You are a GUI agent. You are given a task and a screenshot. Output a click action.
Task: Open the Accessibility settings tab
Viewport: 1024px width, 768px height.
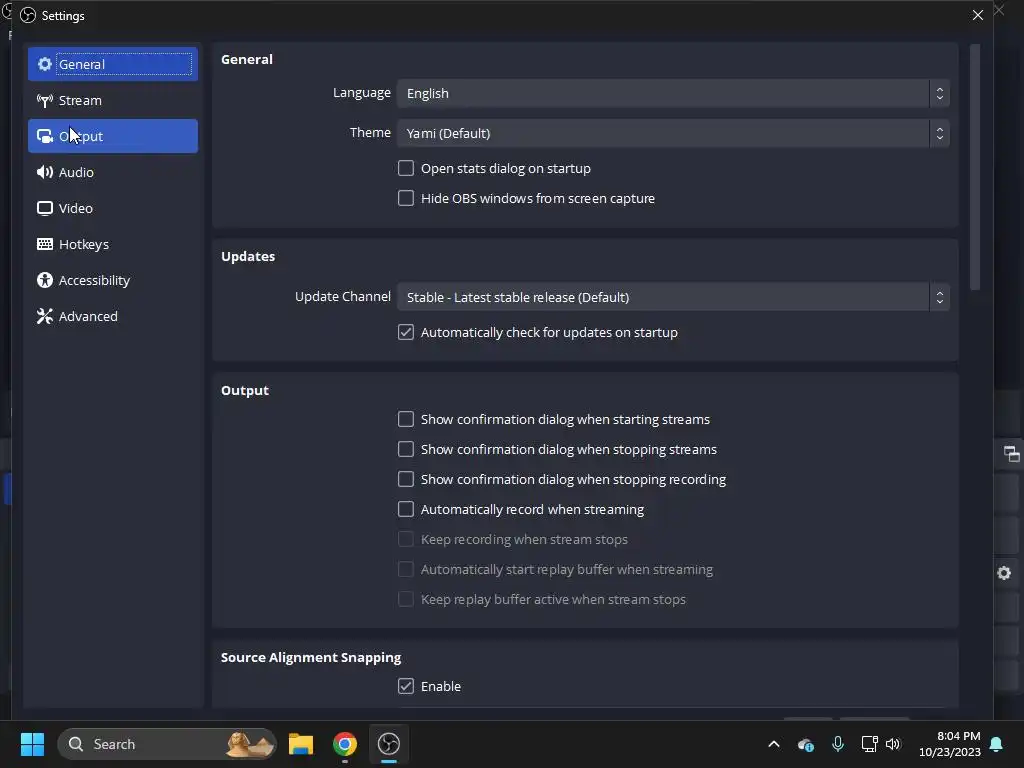pyautogui.click(x=113, y=280)
